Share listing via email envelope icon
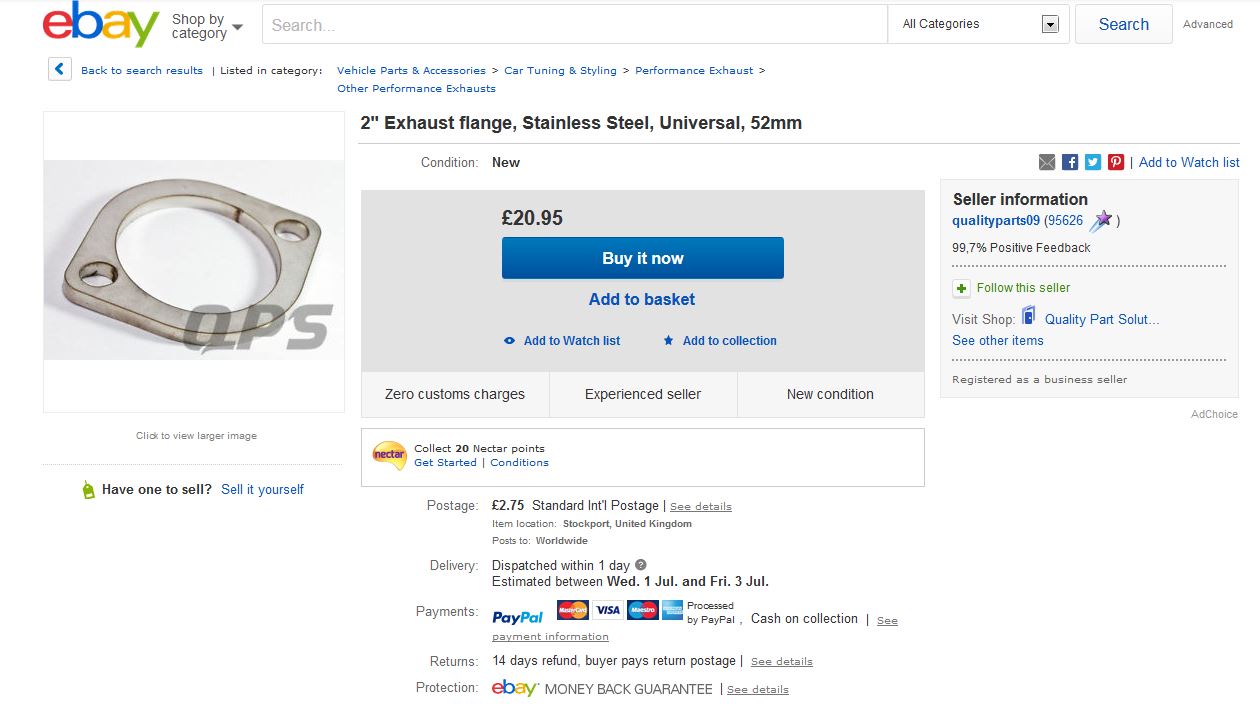1260x723 pixels. [x=1047, y=162]
